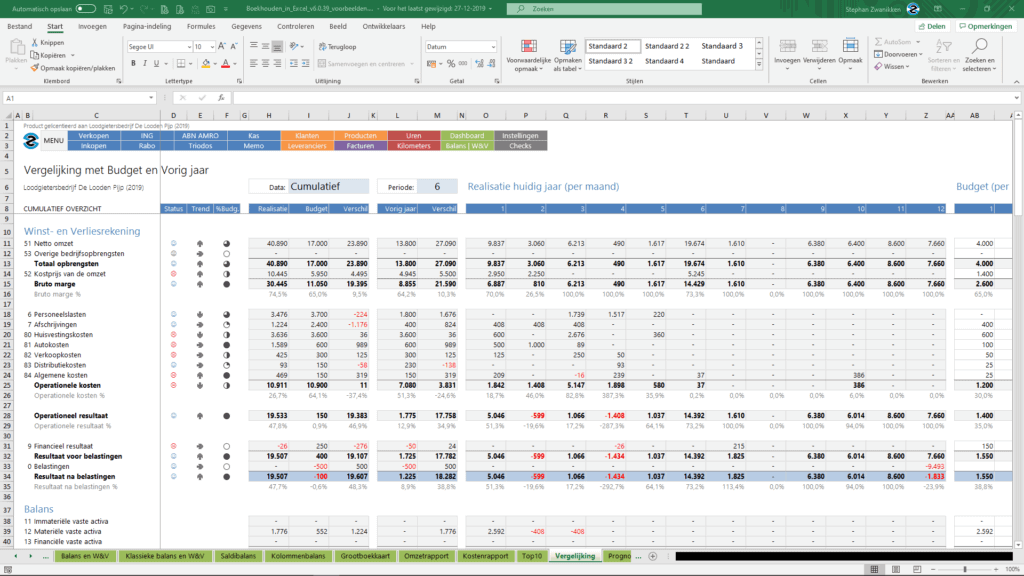Click the Bold formatting icon
Image resolution: width=1024 pixels, height=576 pixels.
click(134, 63)
